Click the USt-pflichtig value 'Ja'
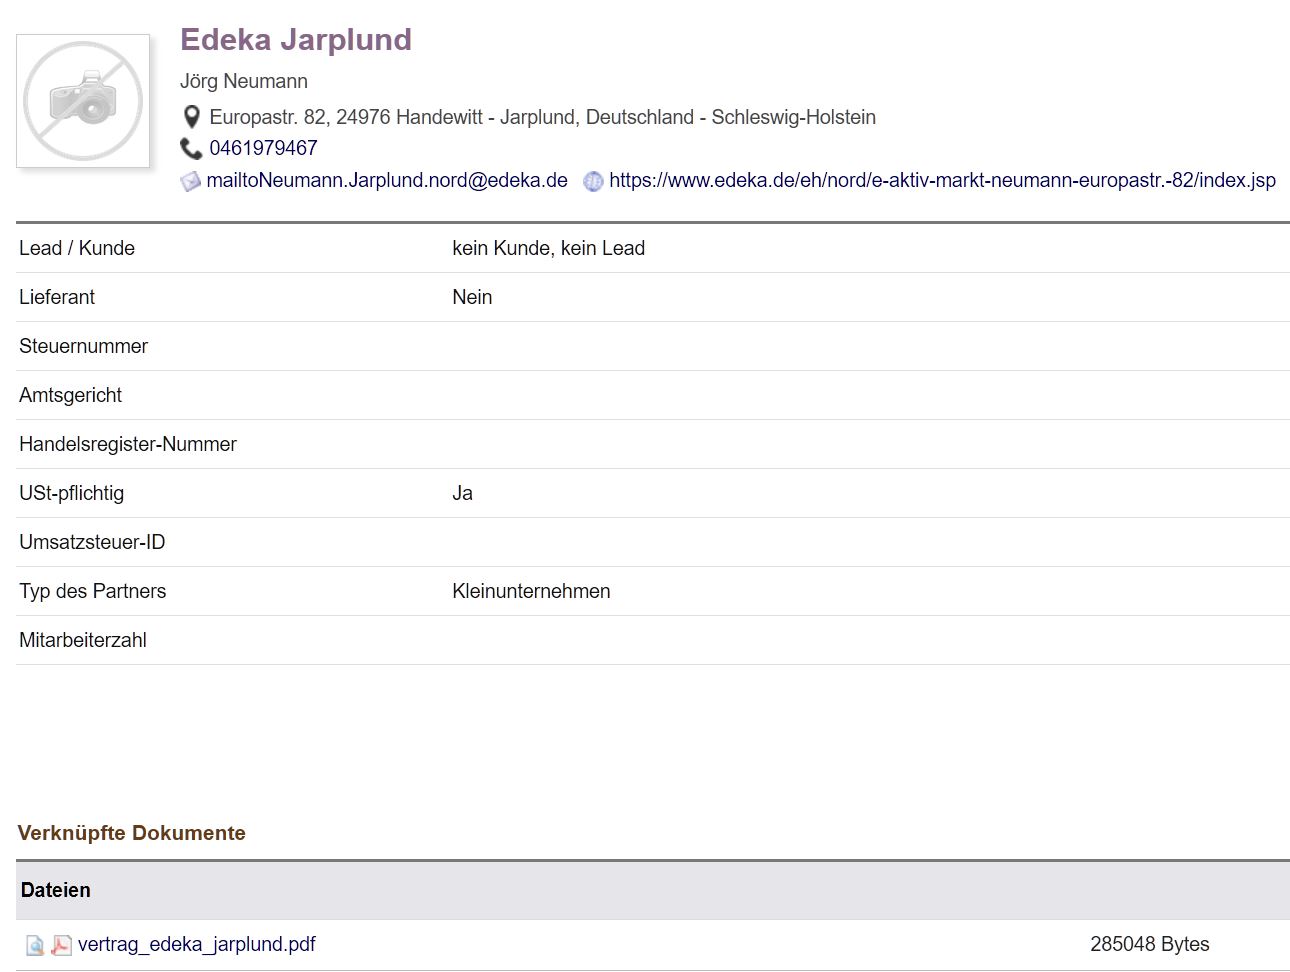1290x972 pixels. tap(462, 493)
